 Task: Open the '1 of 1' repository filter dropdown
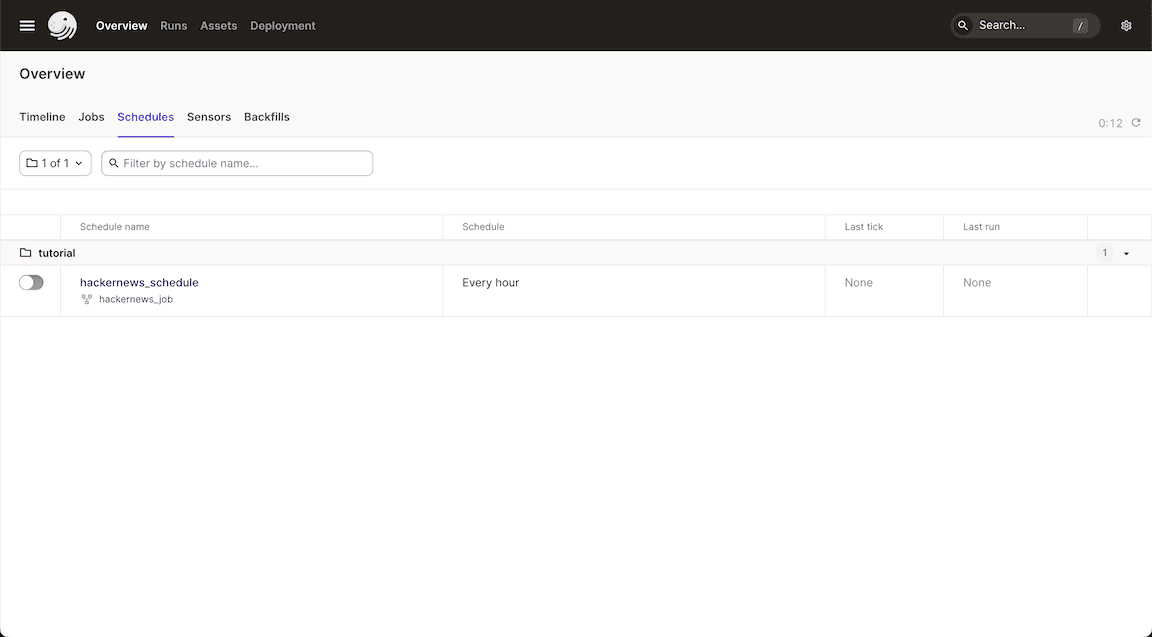tap(55, 162)
